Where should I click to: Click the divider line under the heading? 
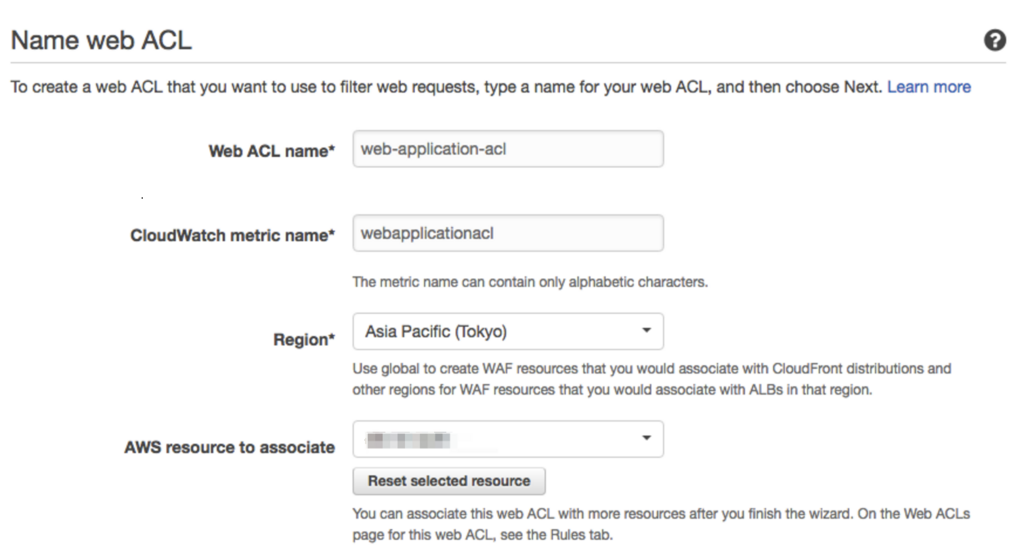tap(508, 63)
